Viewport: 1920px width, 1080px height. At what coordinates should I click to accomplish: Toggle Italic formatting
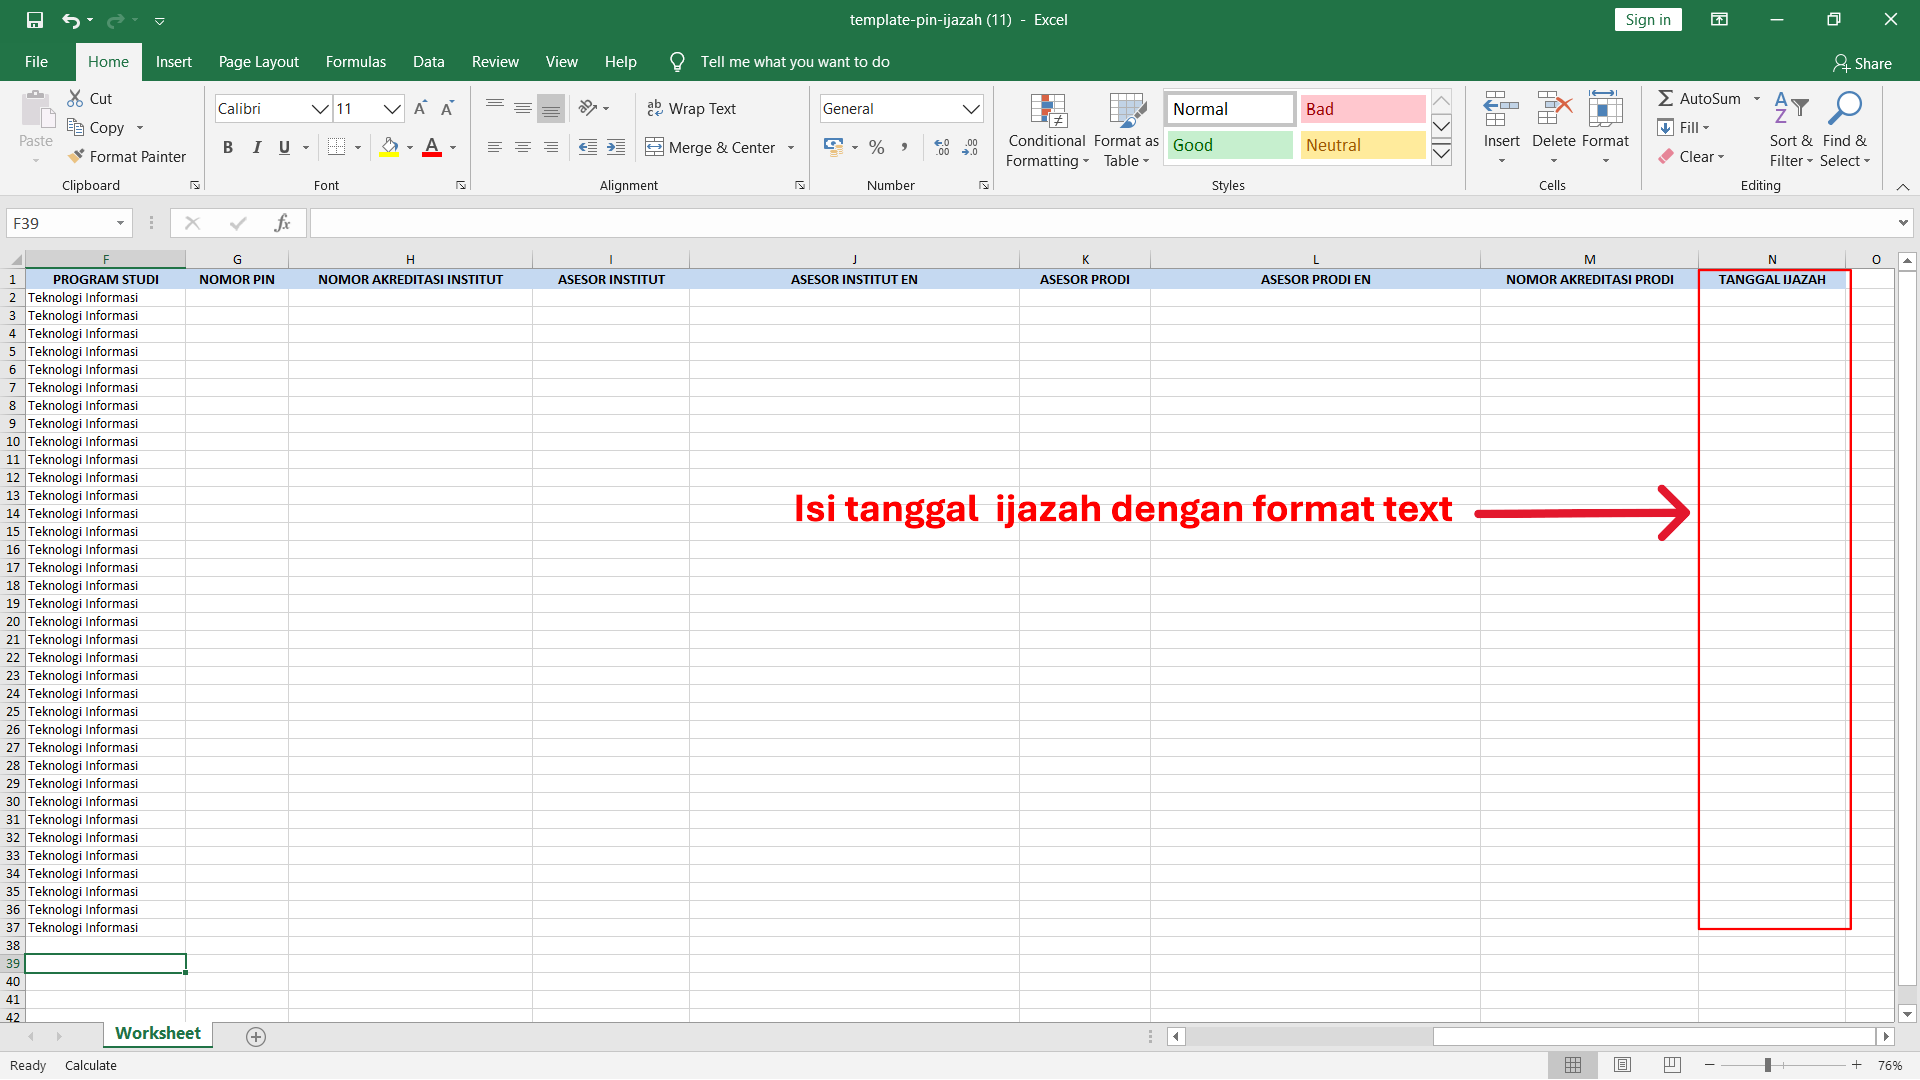[x=257, y=148]
